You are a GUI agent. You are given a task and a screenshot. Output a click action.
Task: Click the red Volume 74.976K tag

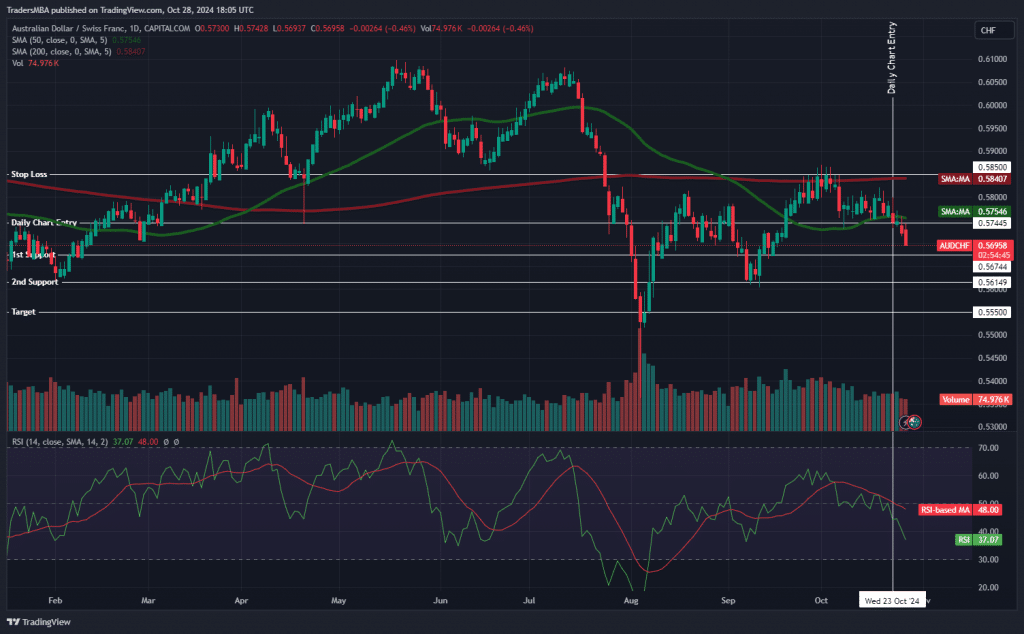pos(975,399)
